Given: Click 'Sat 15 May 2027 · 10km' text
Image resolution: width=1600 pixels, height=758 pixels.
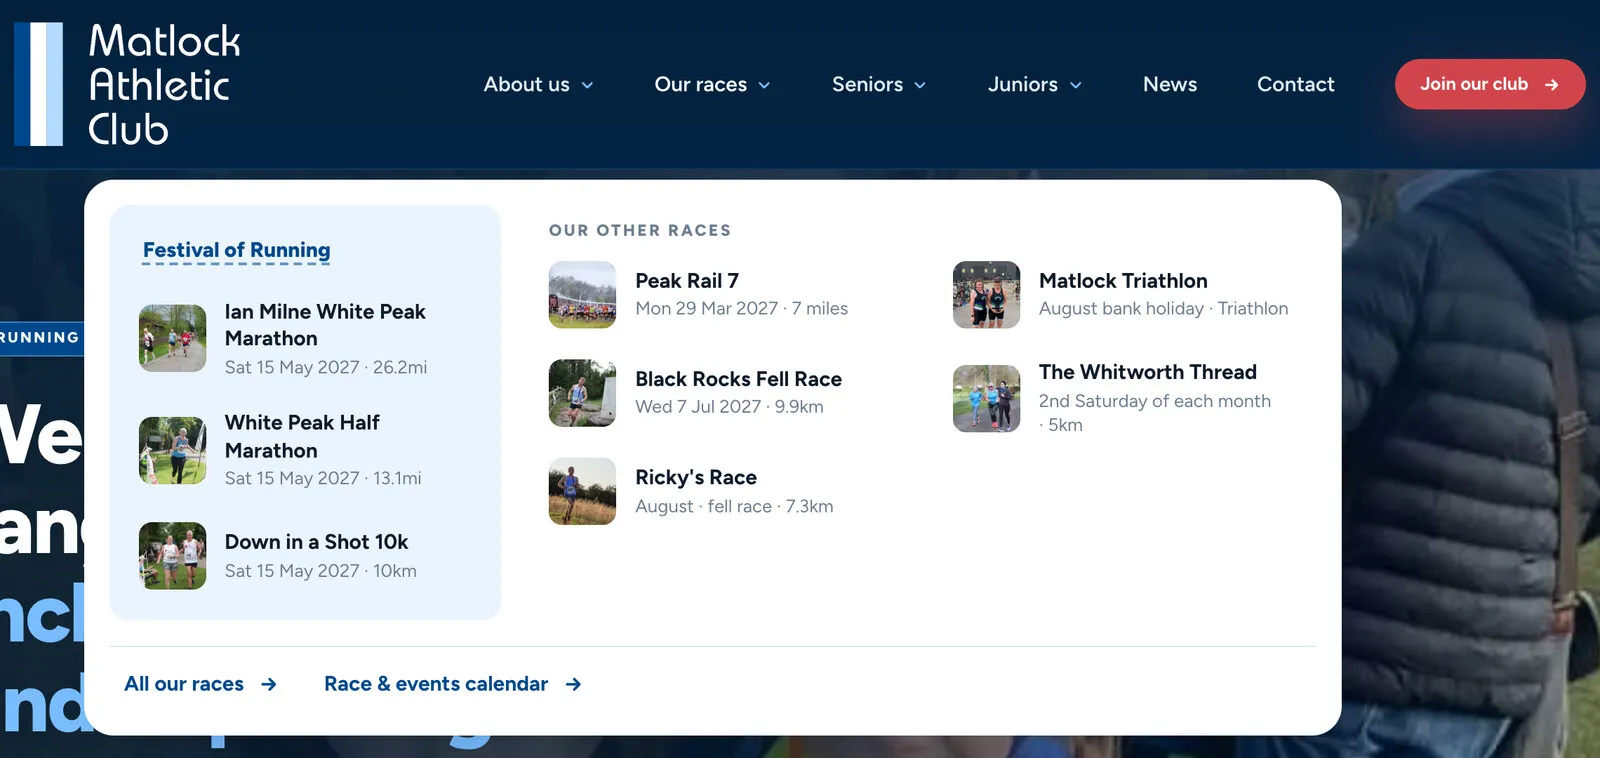Looking at the screenshot, I should [320, 571].
